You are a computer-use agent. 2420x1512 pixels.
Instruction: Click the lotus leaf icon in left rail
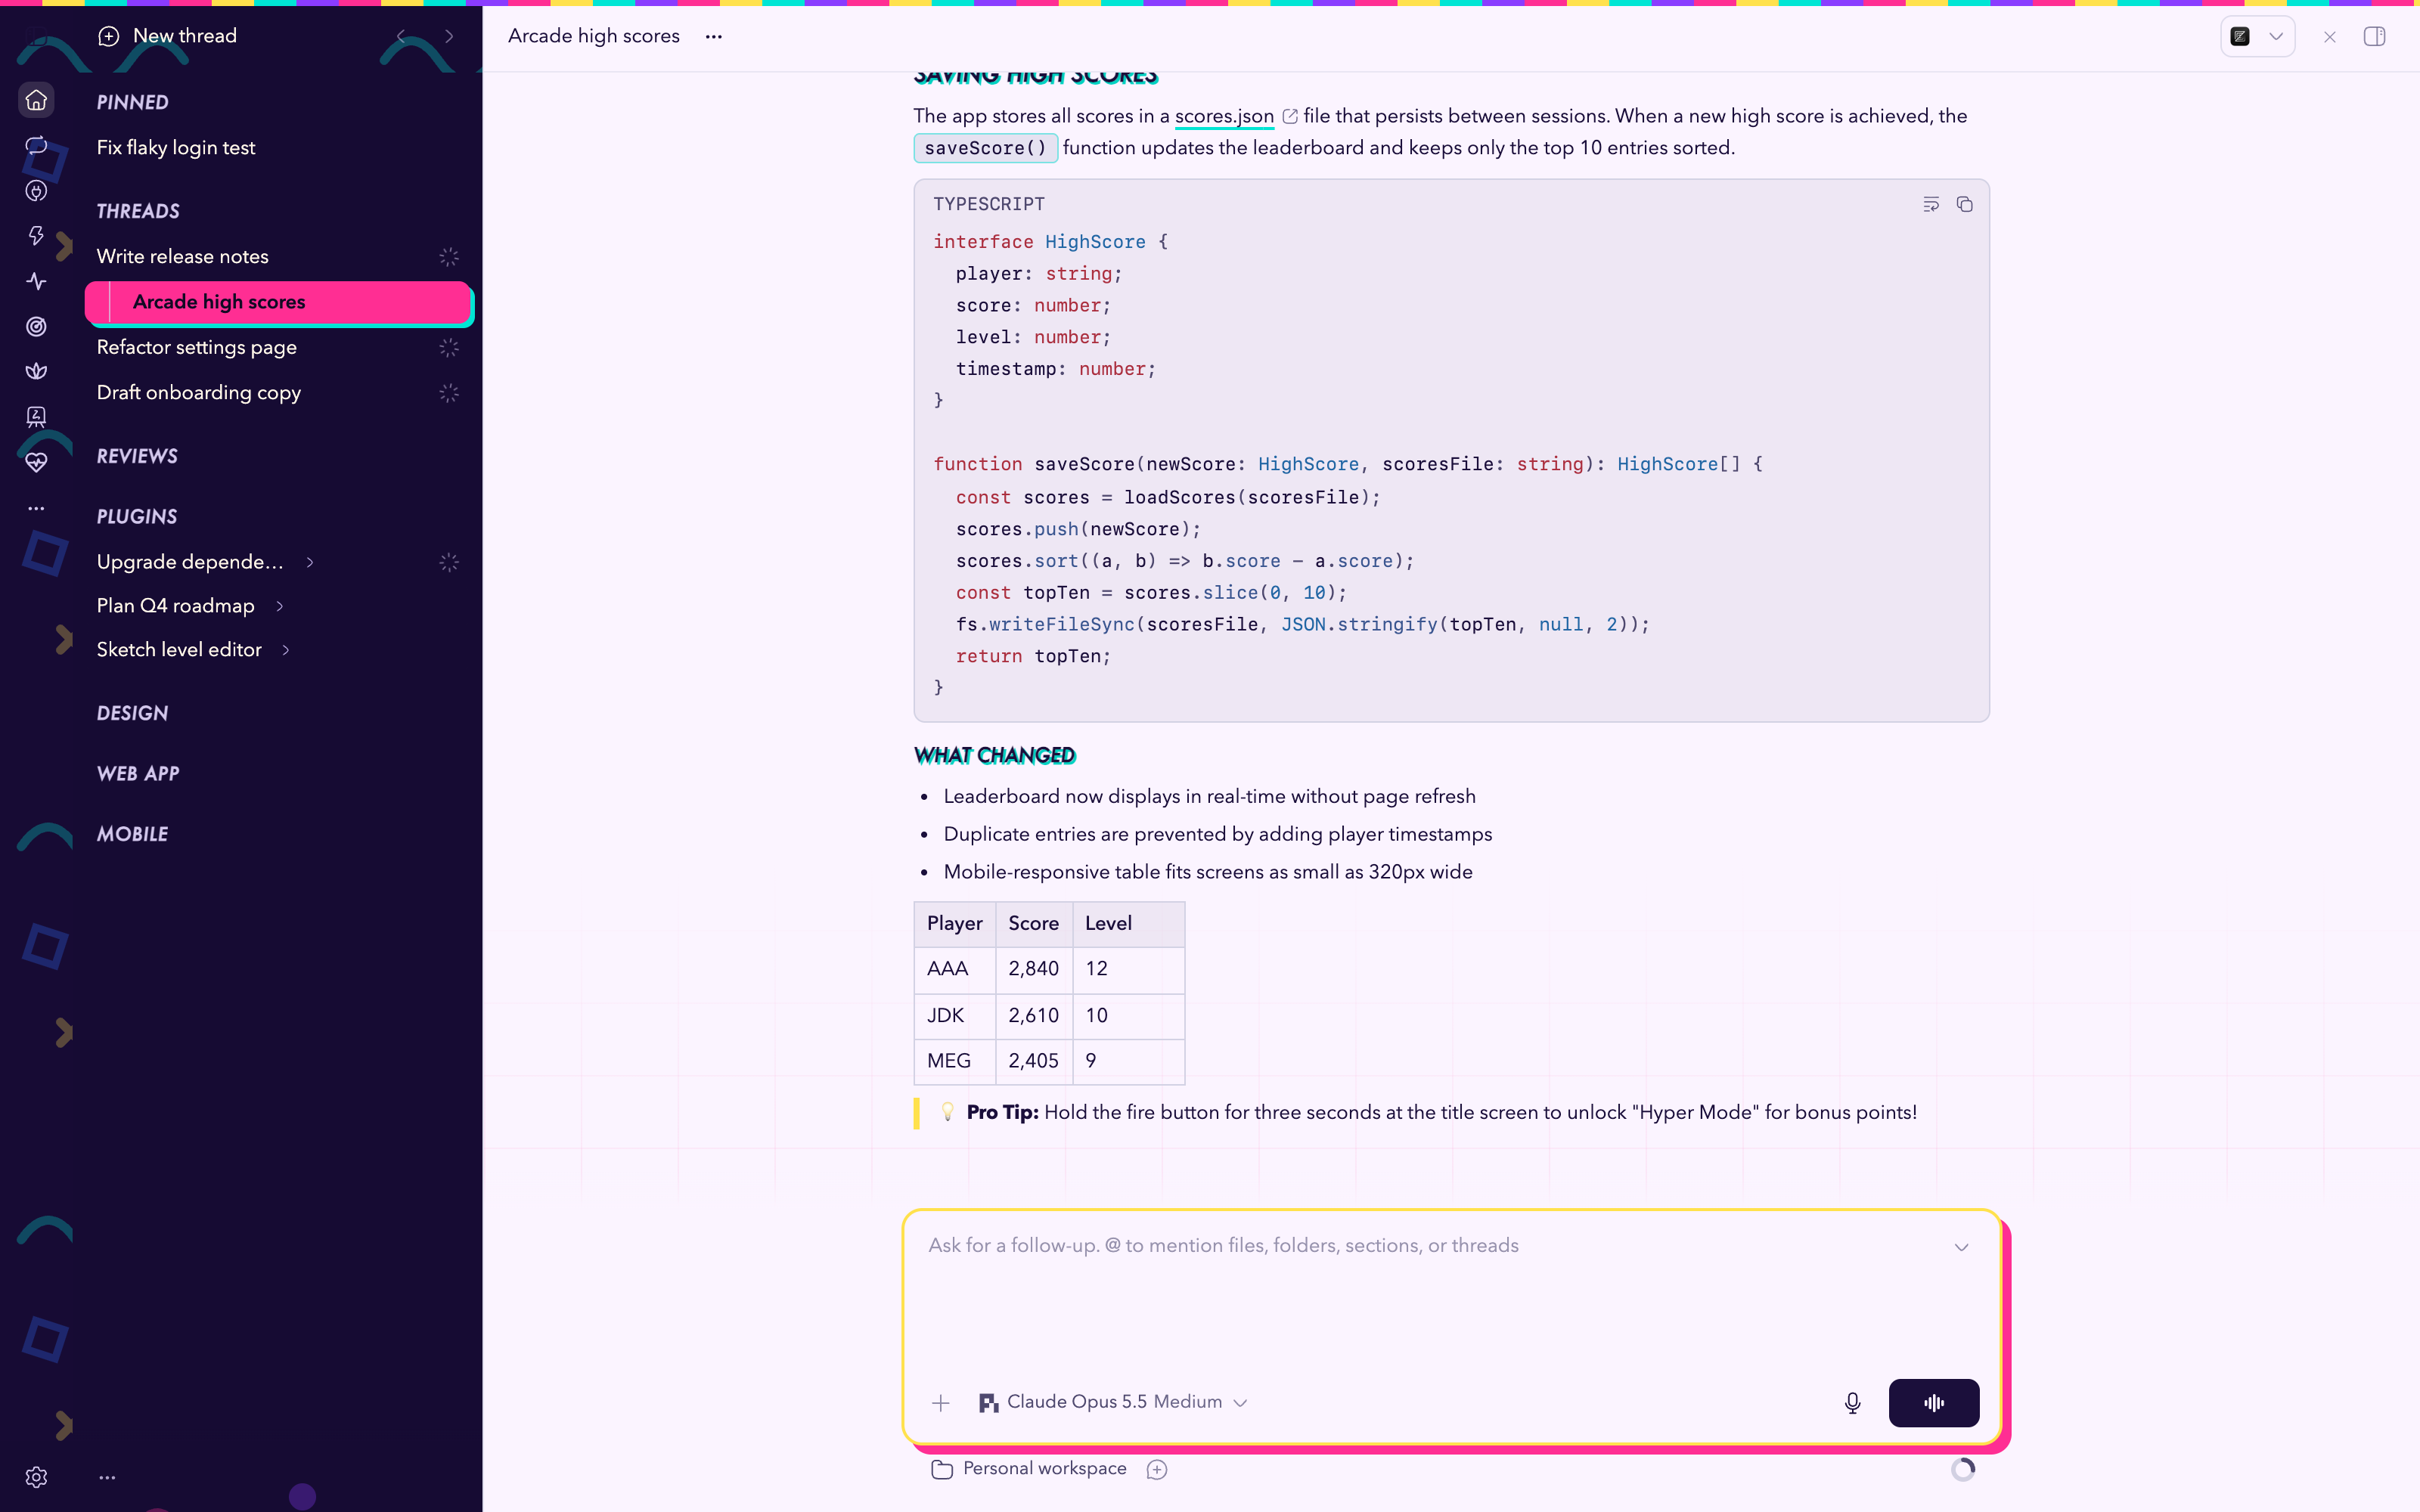36,372
